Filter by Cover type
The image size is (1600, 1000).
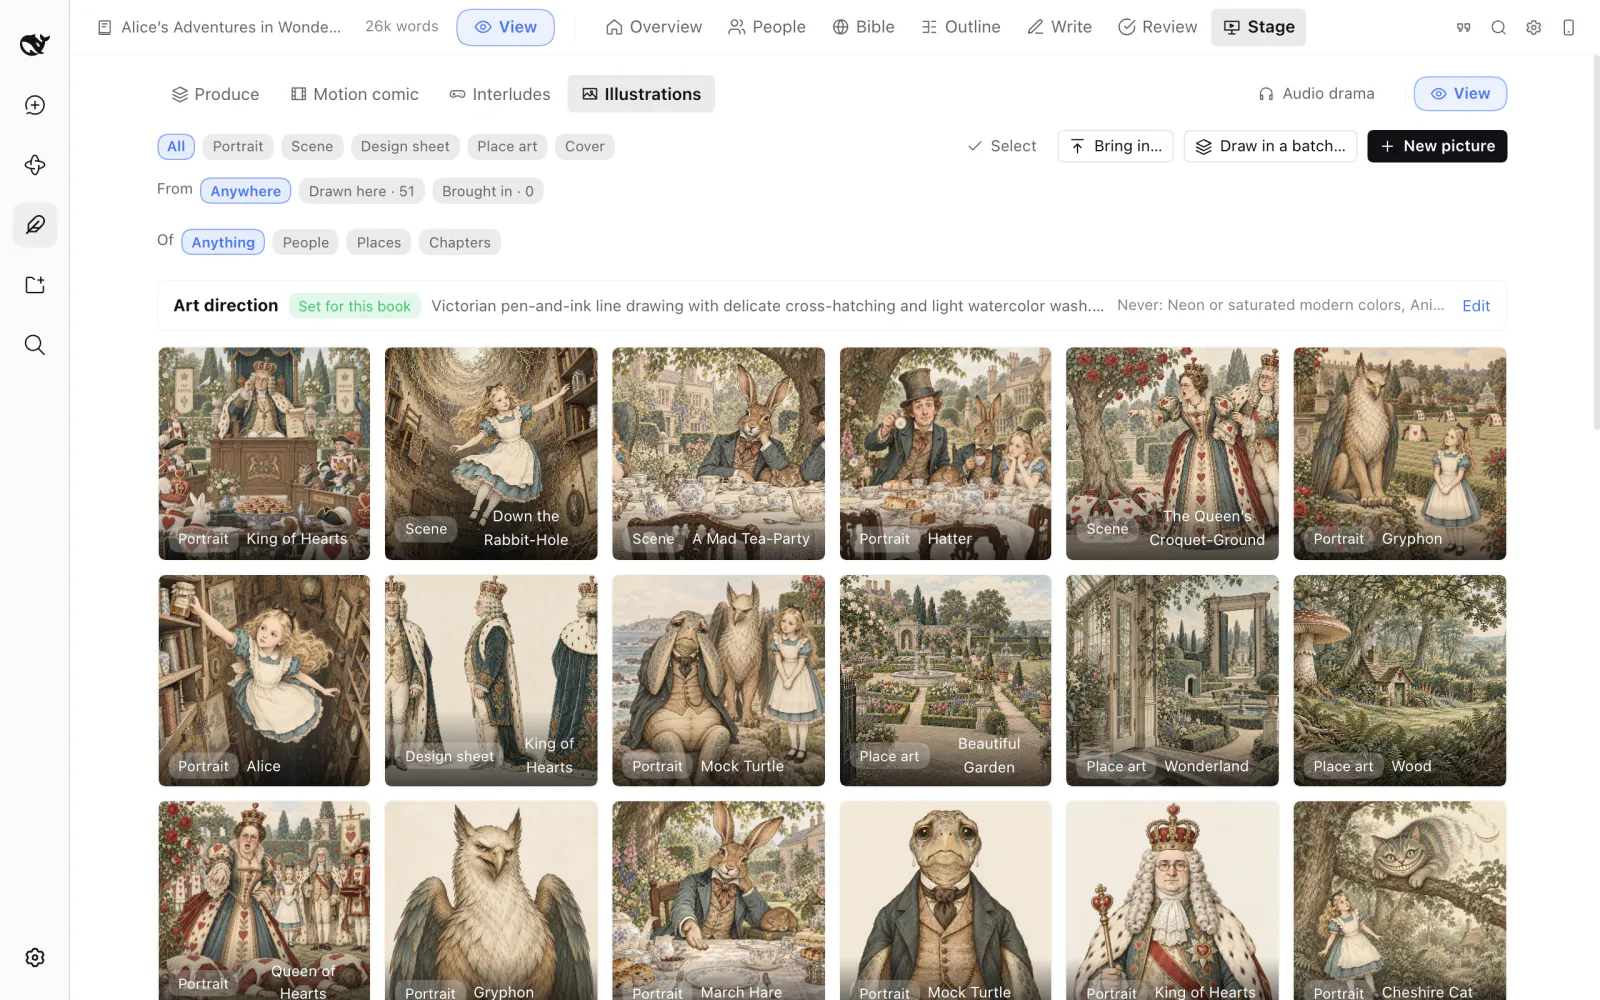click(x=585, y=146)
